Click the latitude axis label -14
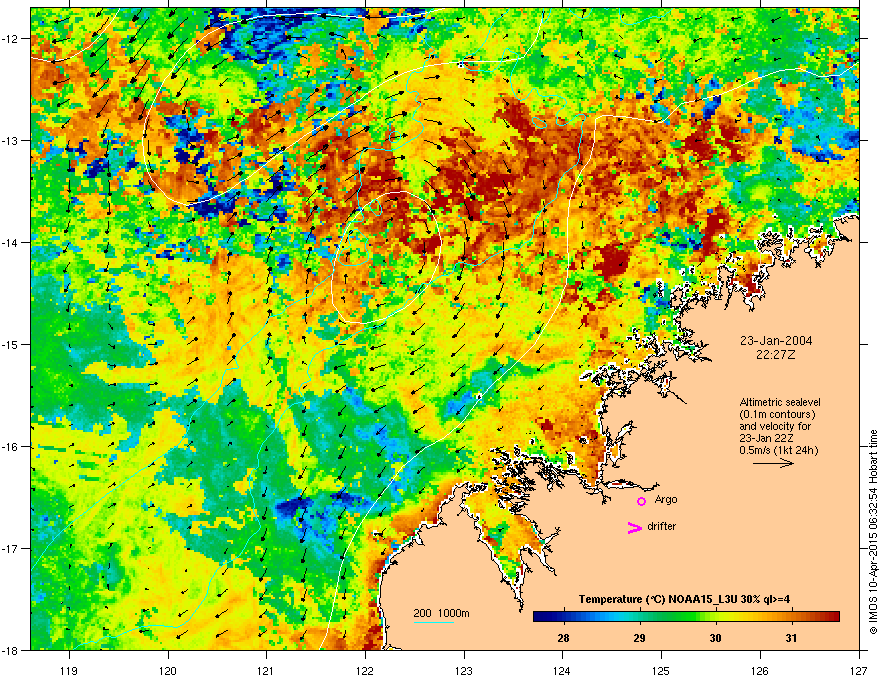The height and width of the screenshot is (680, 880). 10,242
